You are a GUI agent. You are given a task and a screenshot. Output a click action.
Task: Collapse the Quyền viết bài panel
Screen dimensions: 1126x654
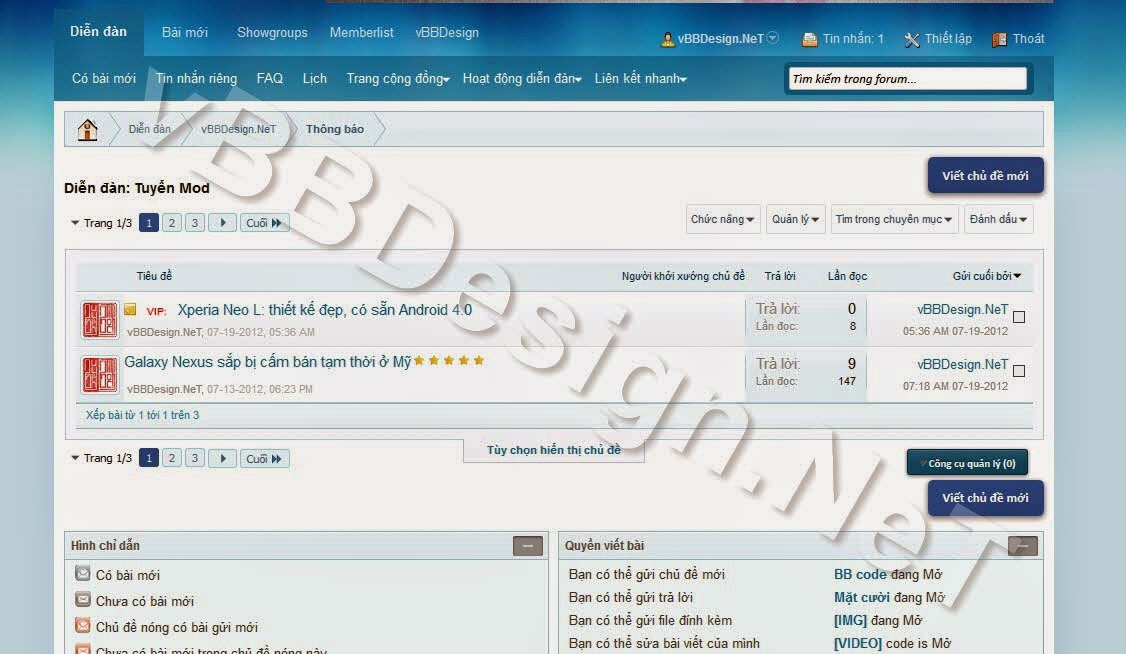(1023, 546)
